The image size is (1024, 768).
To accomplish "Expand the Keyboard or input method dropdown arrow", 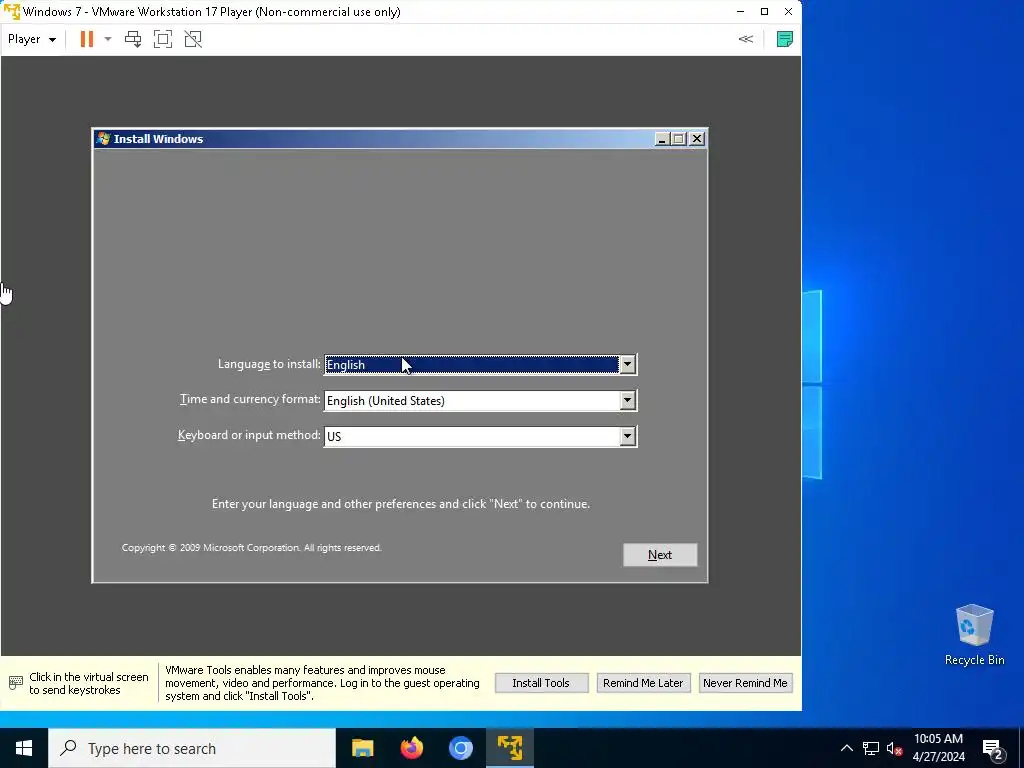I will (627, 436).
